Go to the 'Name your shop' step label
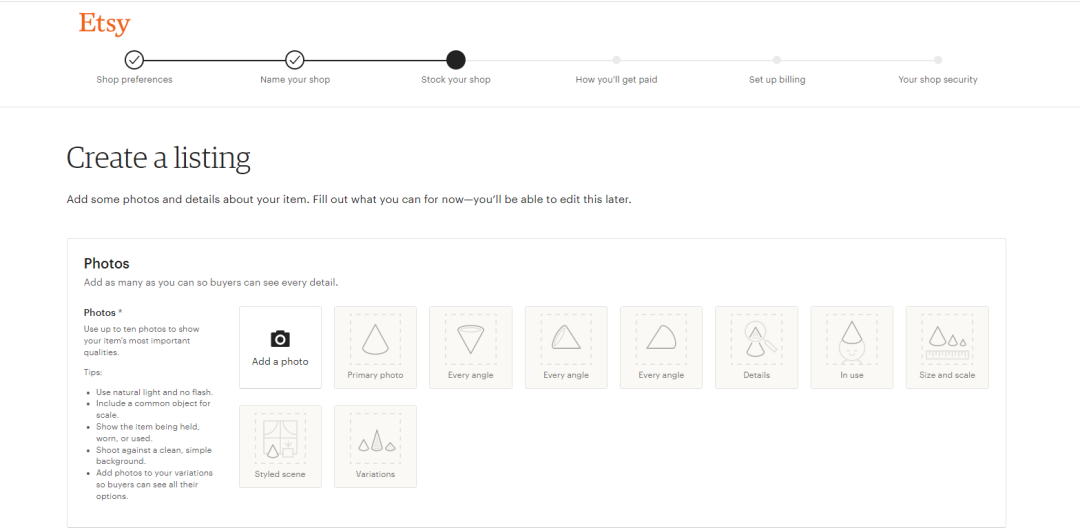The image size is (1080, 530). [x=295, y=80]
